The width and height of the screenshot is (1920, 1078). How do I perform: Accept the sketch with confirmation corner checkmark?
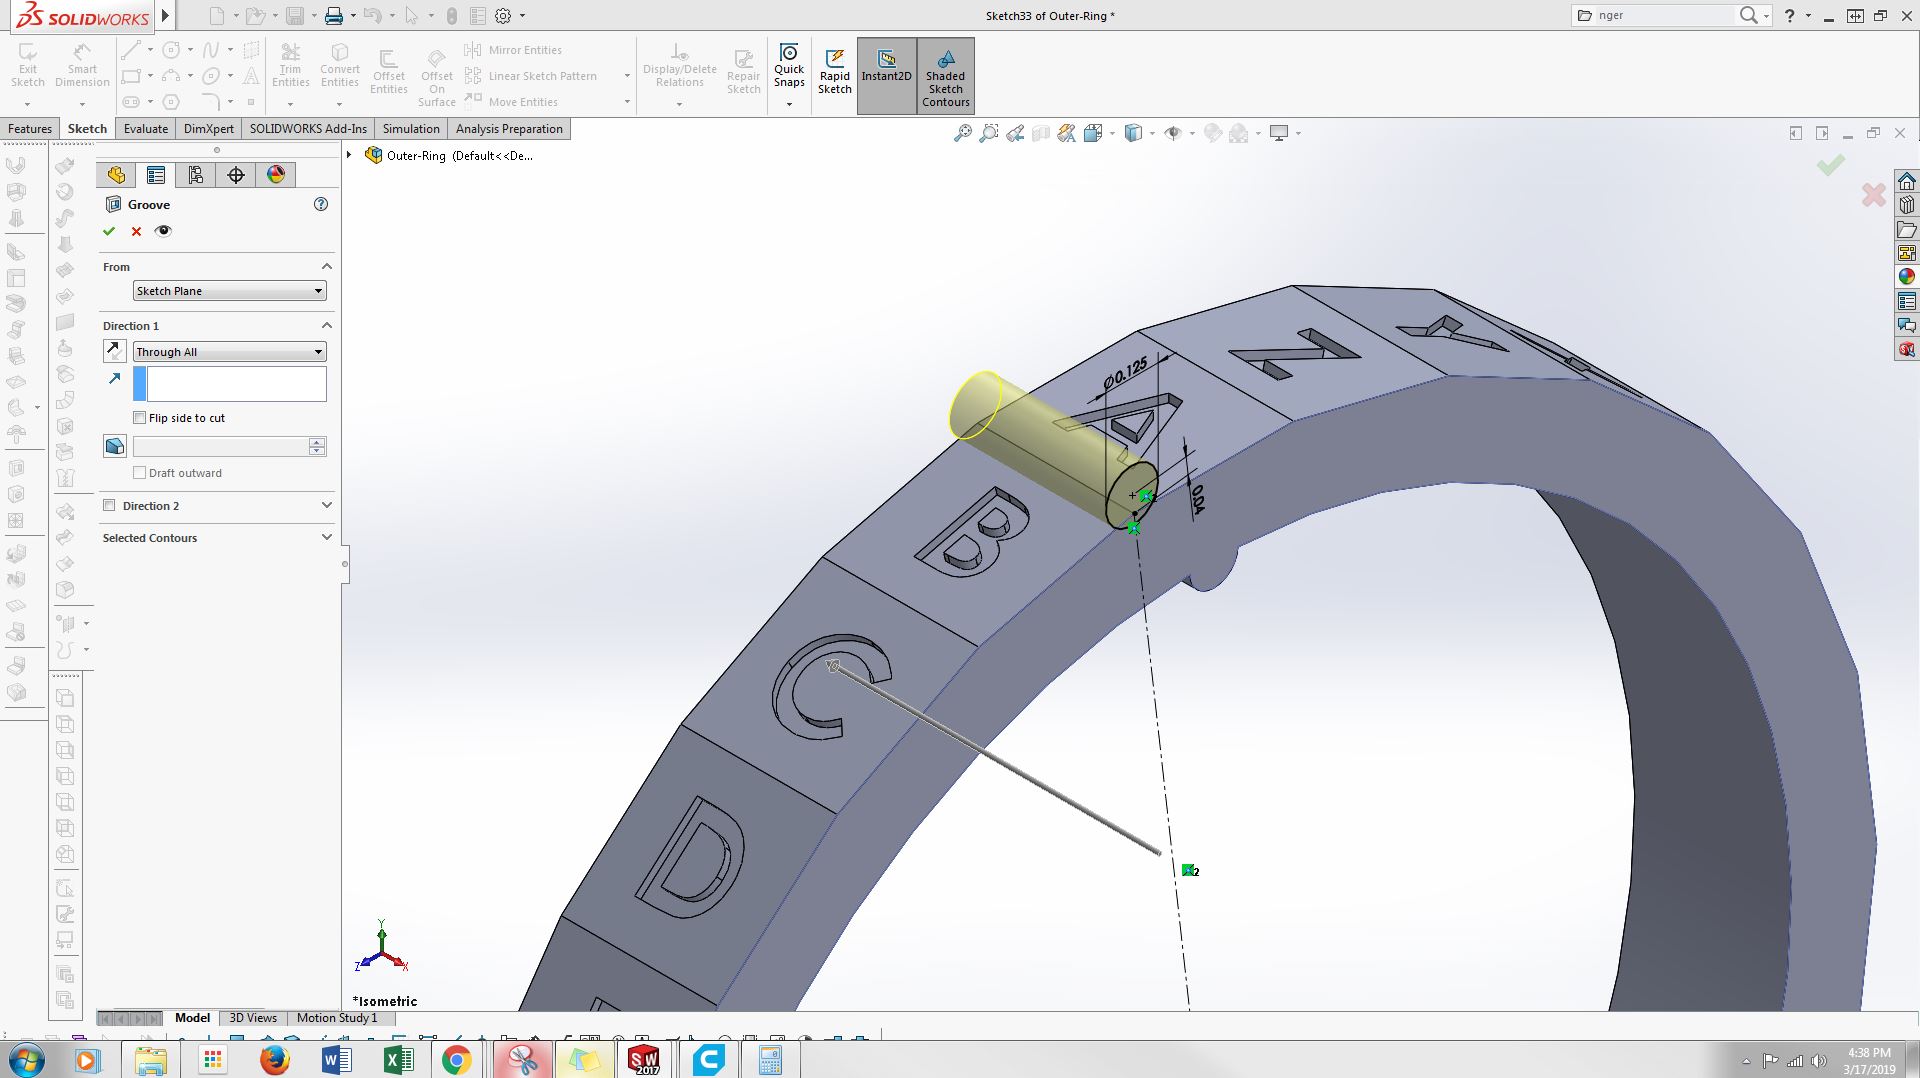(x=1831, y=165)
